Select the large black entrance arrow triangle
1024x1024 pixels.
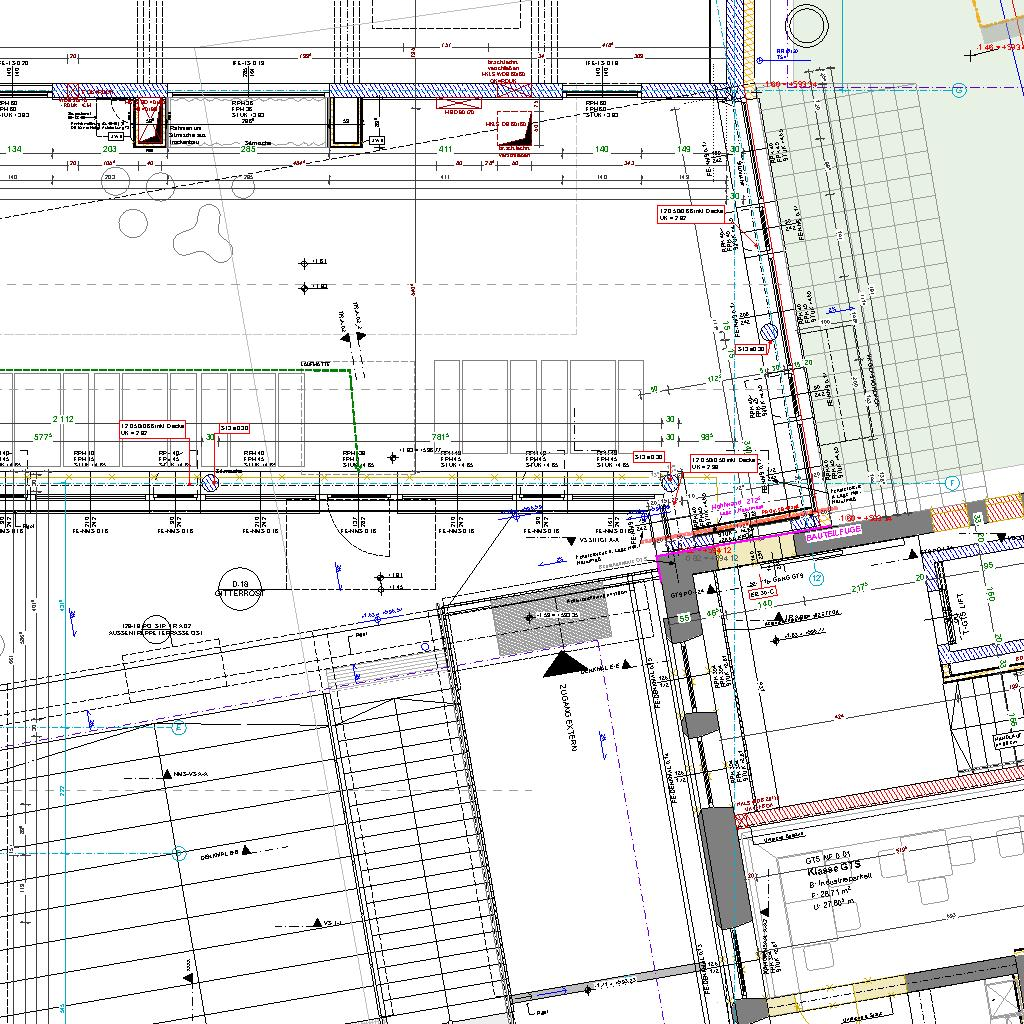pyautogui.click(x=565, y=664)
